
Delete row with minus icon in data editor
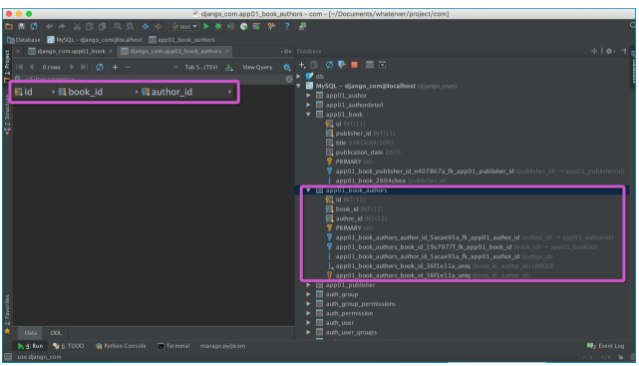click(128, 67)
